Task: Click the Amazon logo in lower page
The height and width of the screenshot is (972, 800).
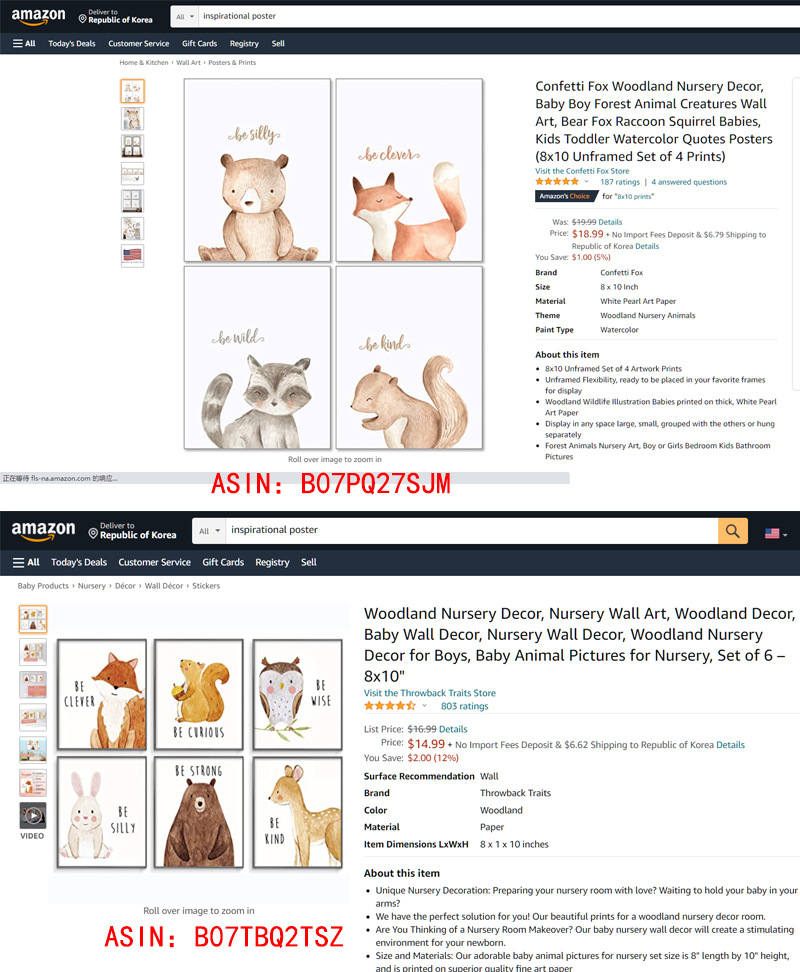Action: 43,530
